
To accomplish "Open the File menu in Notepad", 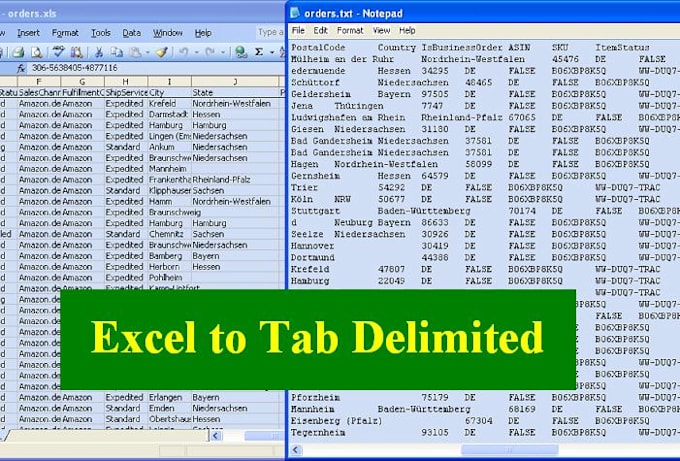I will (298, 30).
